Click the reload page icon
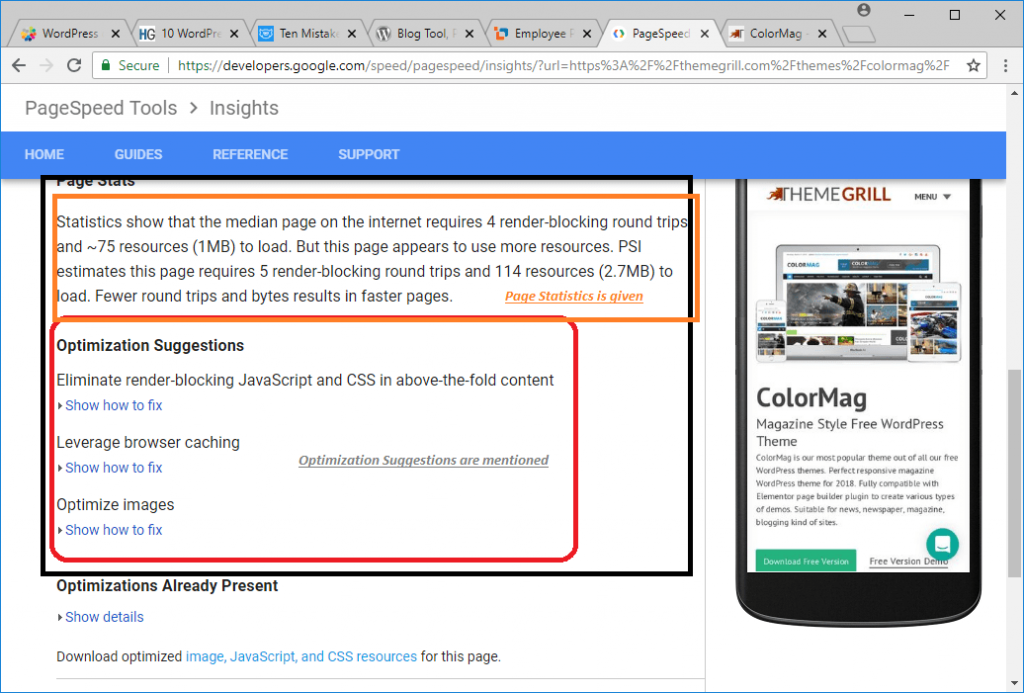This screenshot has height=693, width=1024. pyautogui.click(x=74, y=66)
